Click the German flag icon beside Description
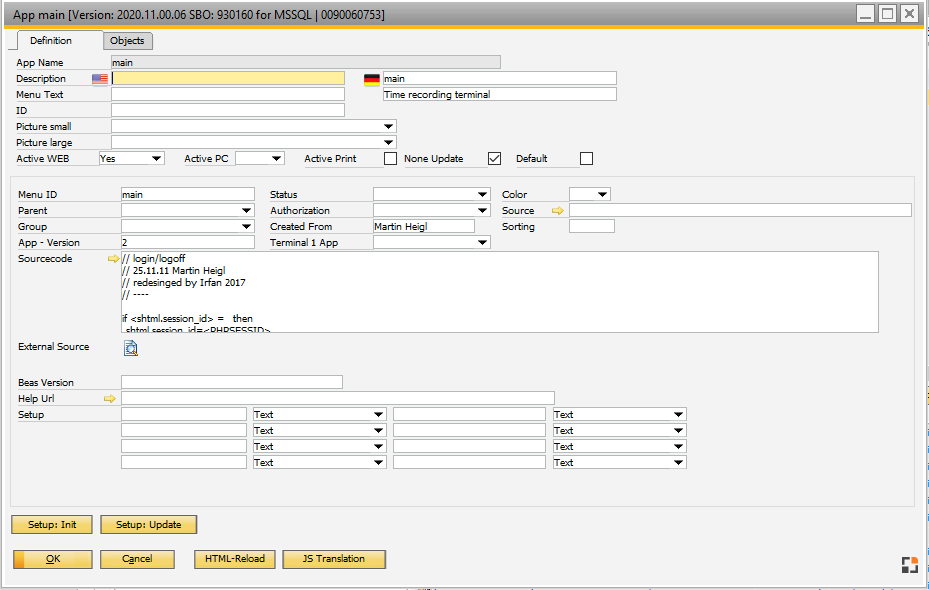 pyautogui.click(x=372, y=78)
